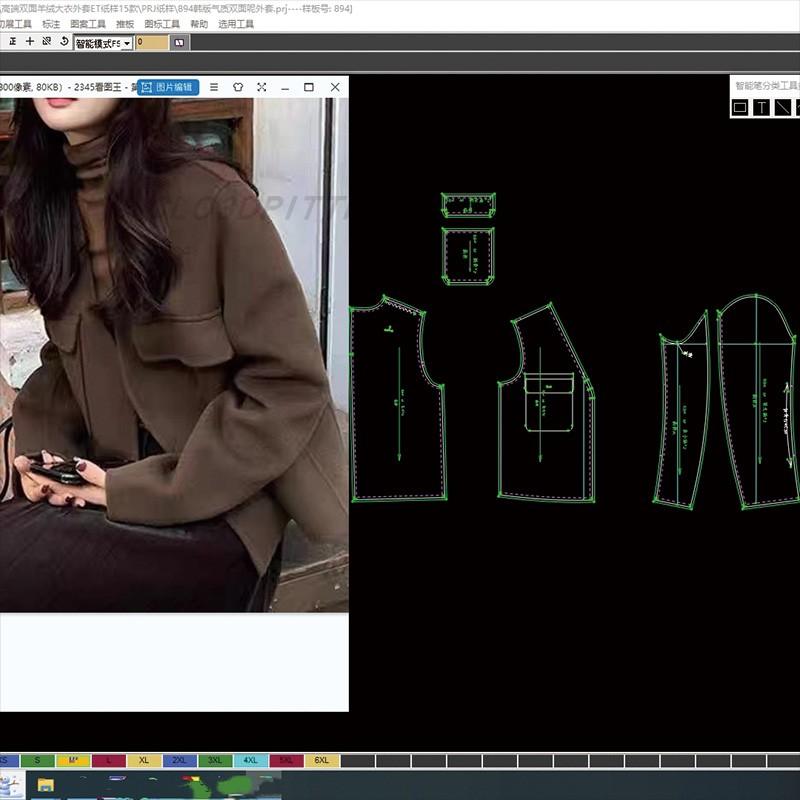Select the T text tool in 智能笔 panel
Viewport: 800px width, 800px height.
[761, 107]
